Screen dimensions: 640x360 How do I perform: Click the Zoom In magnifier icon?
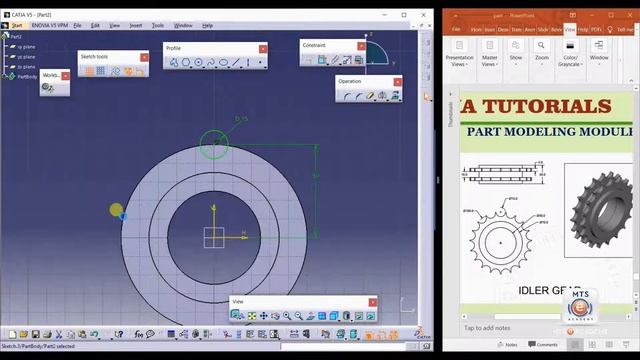[287, 316]
